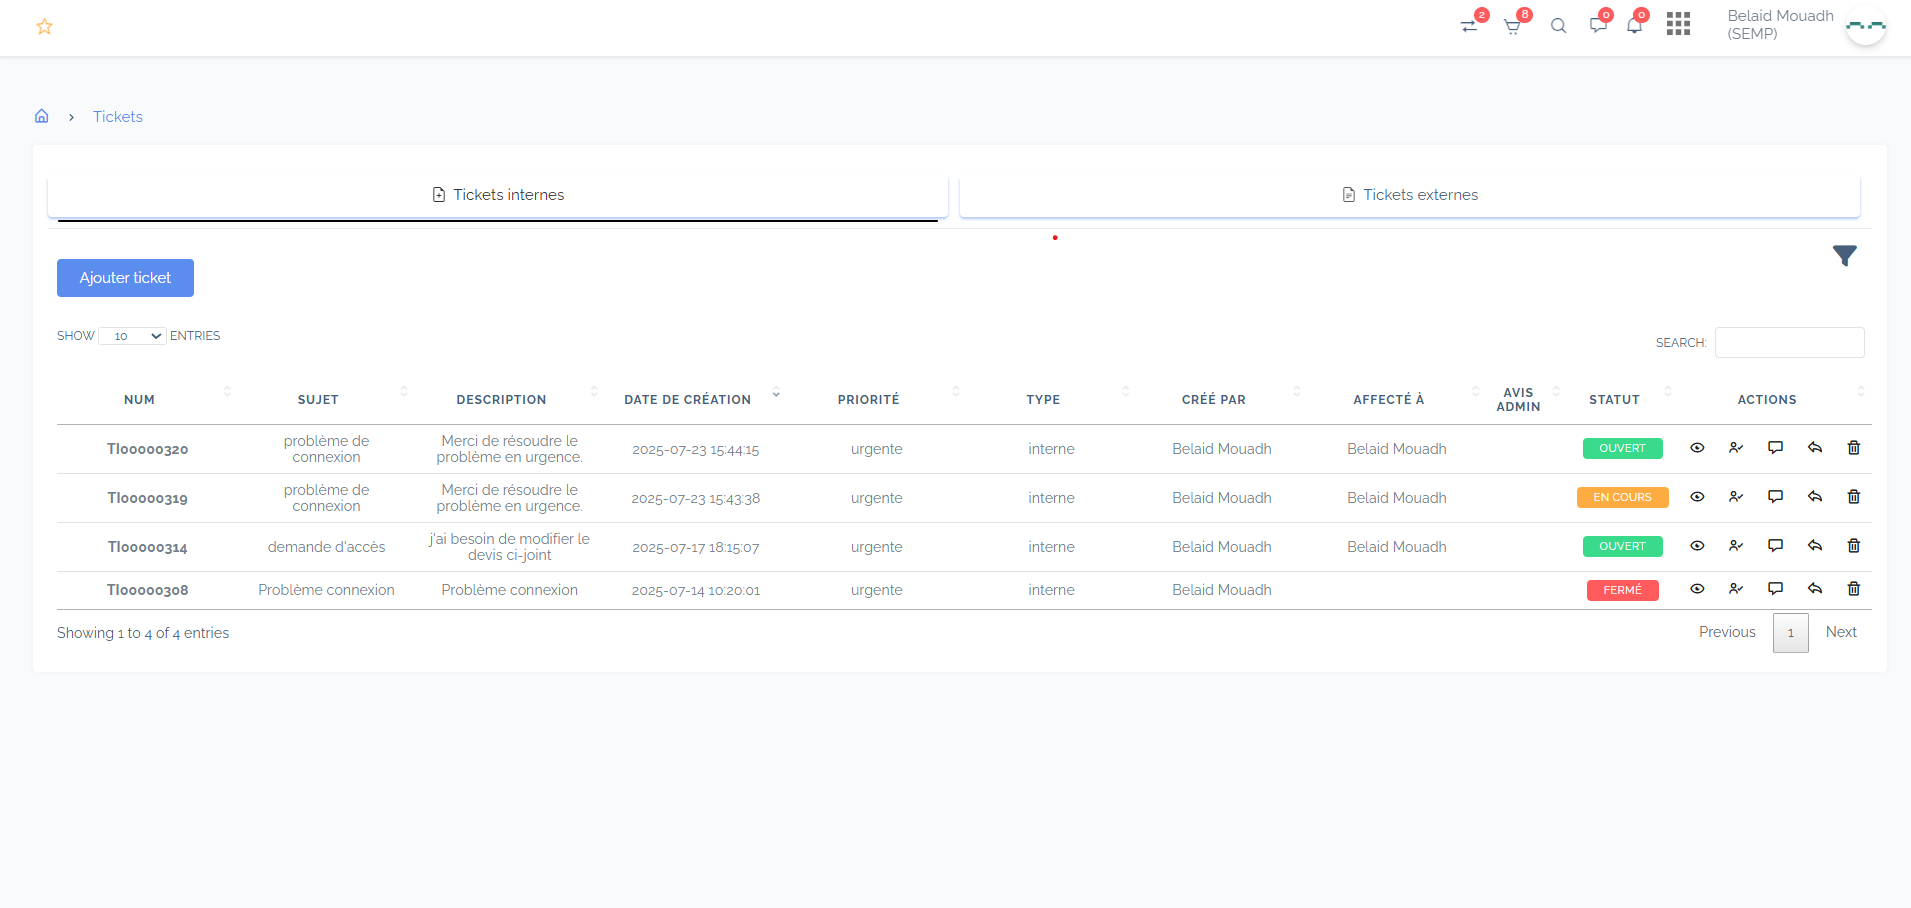The width and height of the screenshot is (1911, 908).
Task: Sort table by NUM column
Action: click(139, 400)
